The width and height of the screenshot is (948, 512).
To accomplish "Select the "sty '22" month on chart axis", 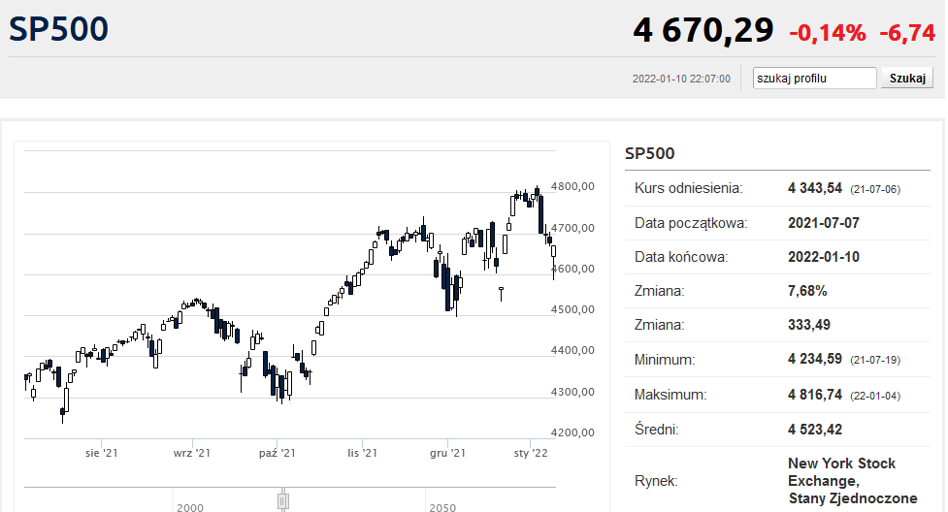I will click(x=531, y=454).
